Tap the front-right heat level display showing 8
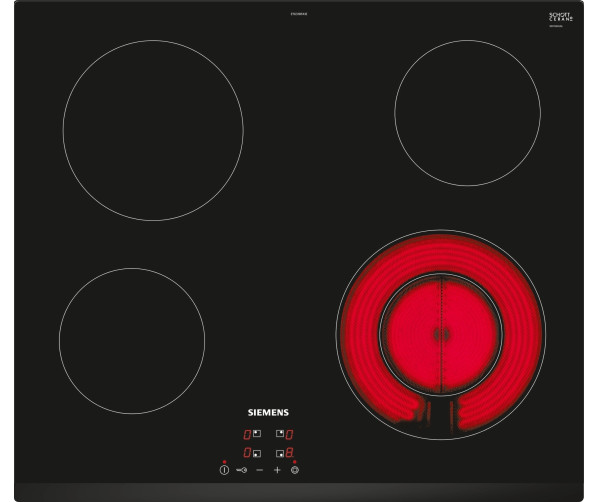The image size is (598, 502). (289, 453)
